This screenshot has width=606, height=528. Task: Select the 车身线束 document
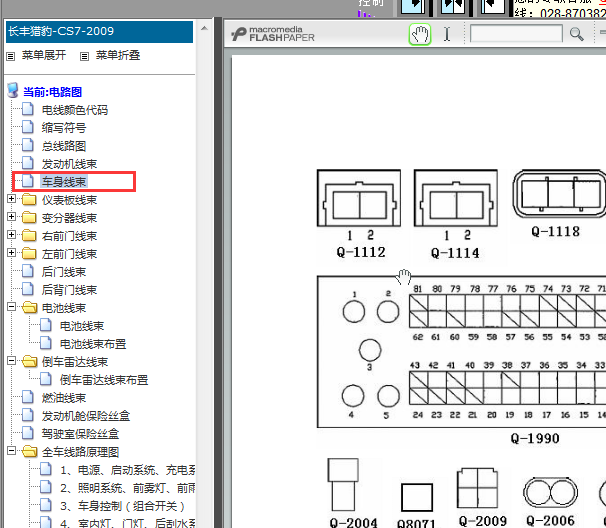point(64,182)
